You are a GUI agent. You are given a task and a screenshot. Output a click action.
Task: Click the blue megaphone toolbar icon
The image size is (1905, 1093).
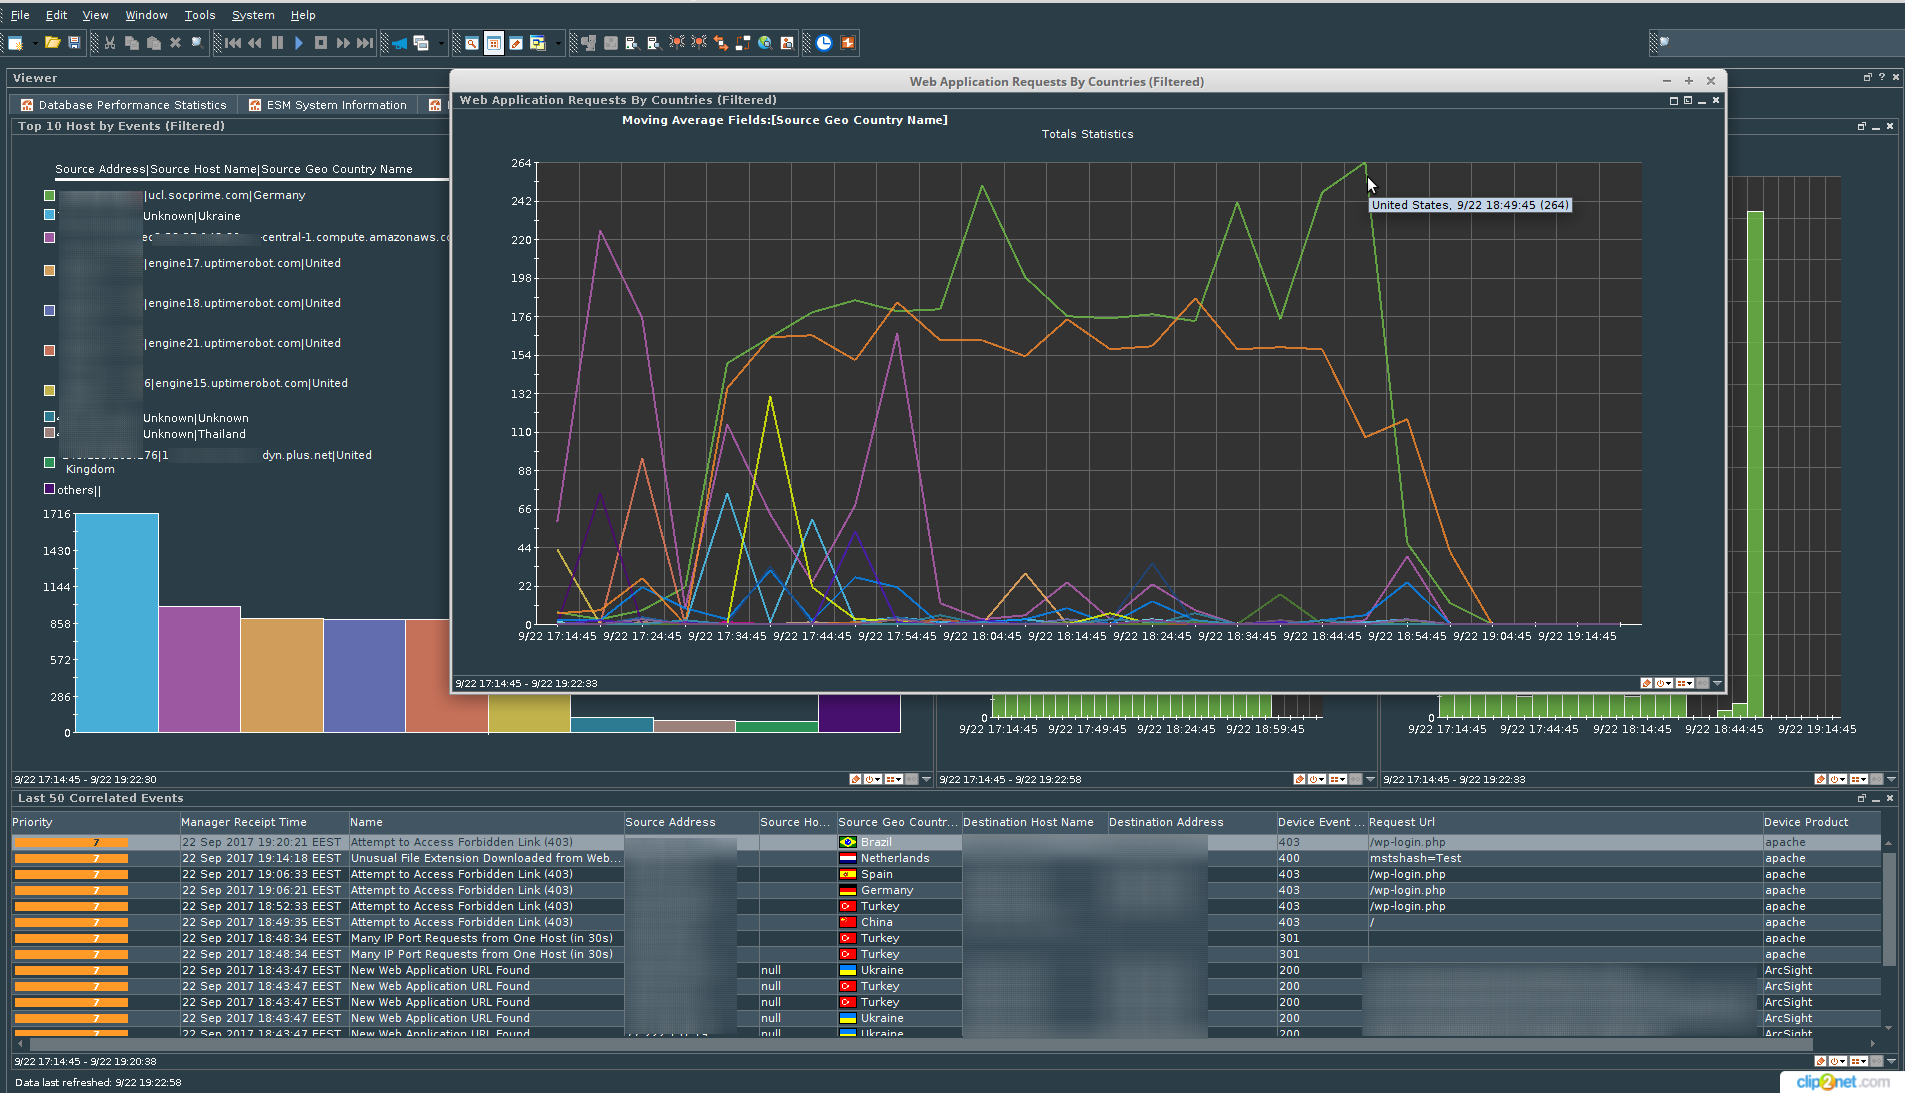[399, 43]
